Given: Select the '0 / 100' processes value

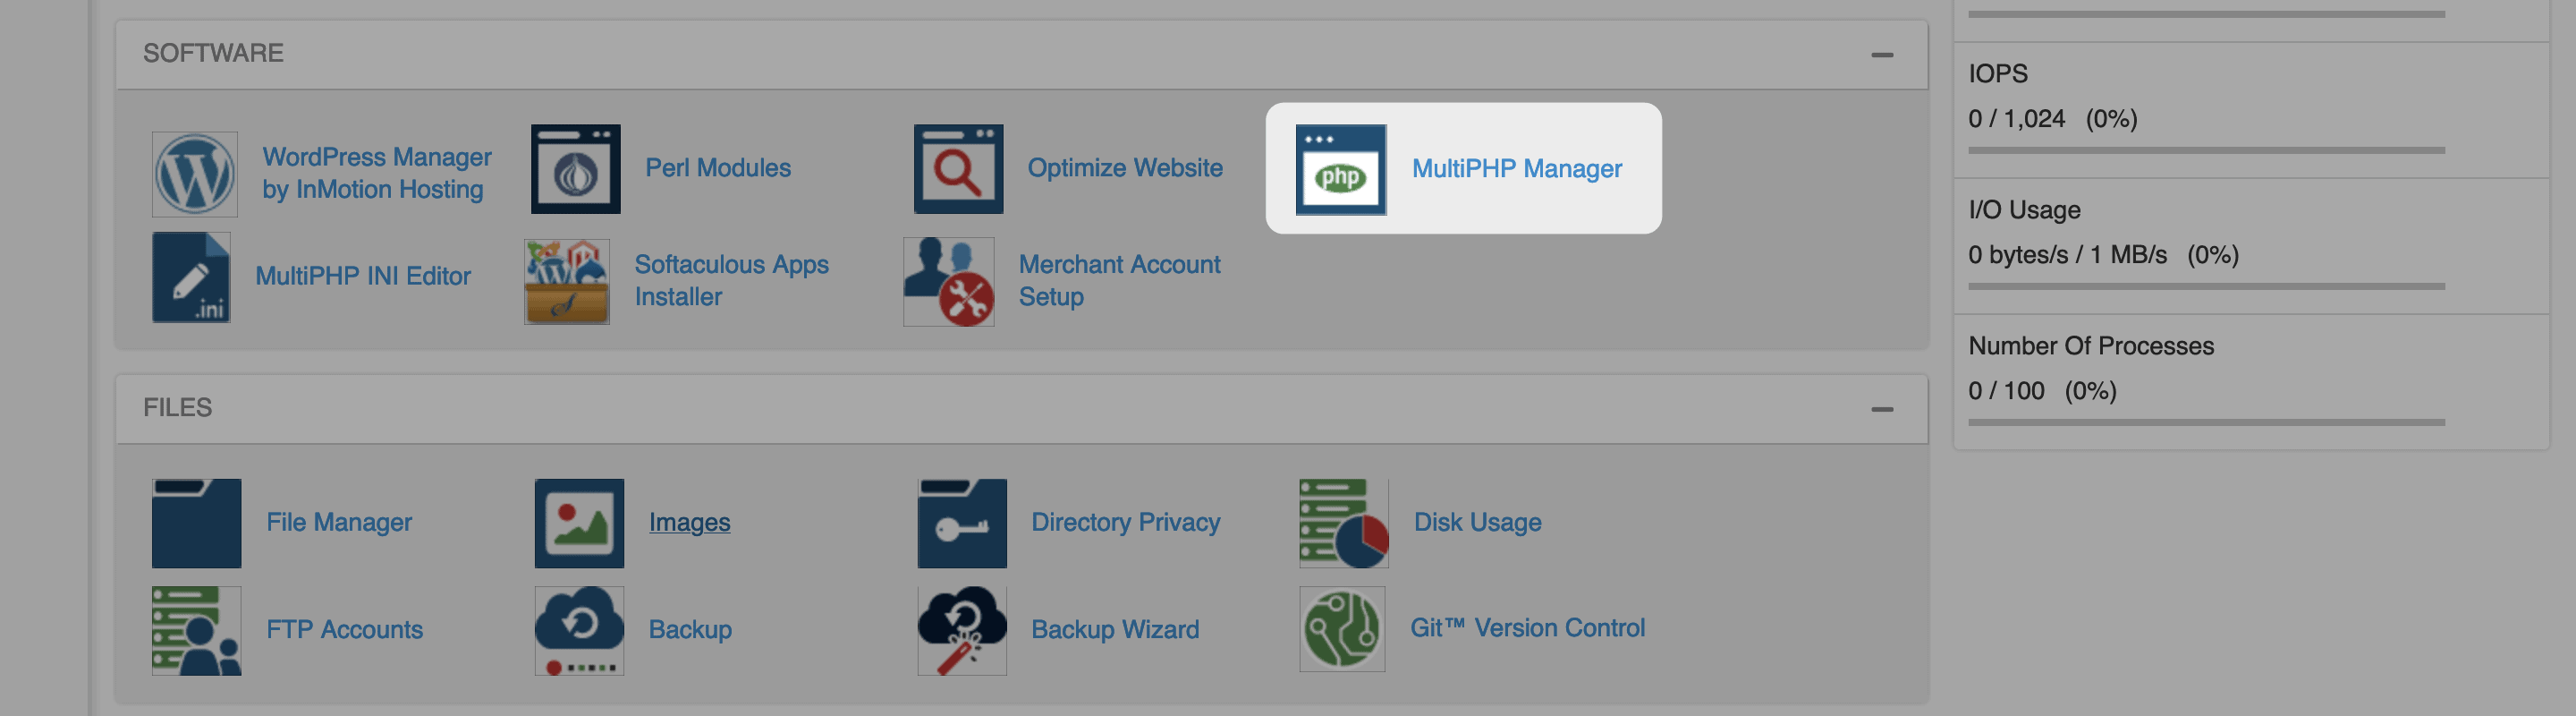Looking at the screenshot, I should (2006, 391).
